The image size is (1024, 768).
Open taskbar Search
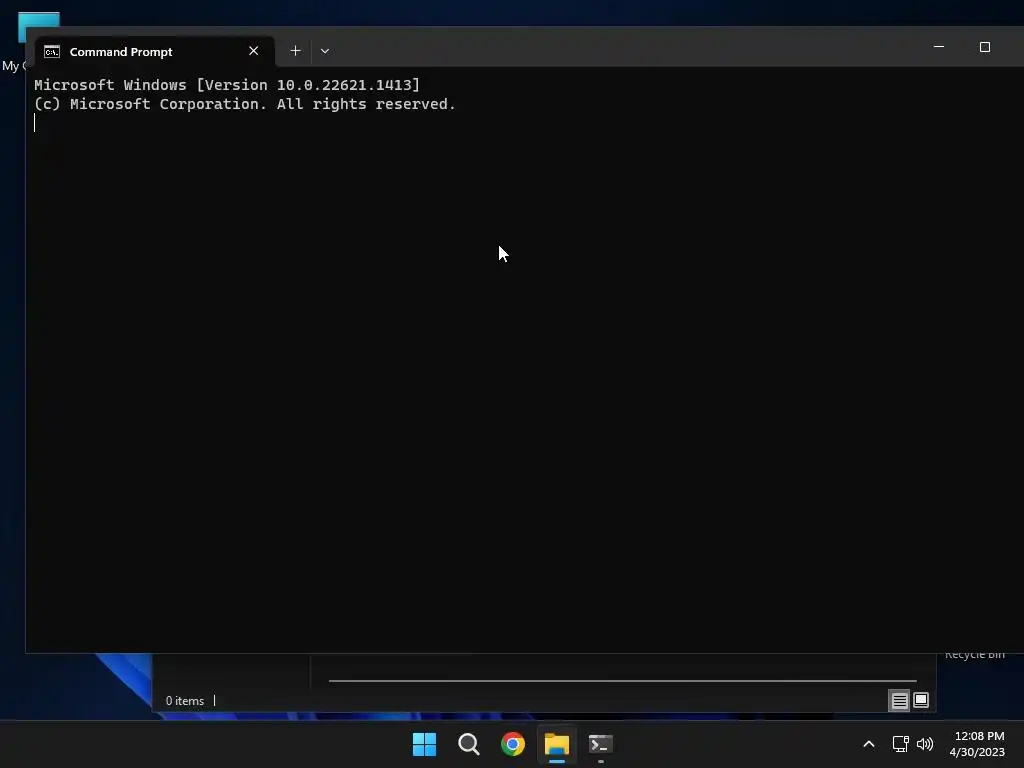pos(468,744)
